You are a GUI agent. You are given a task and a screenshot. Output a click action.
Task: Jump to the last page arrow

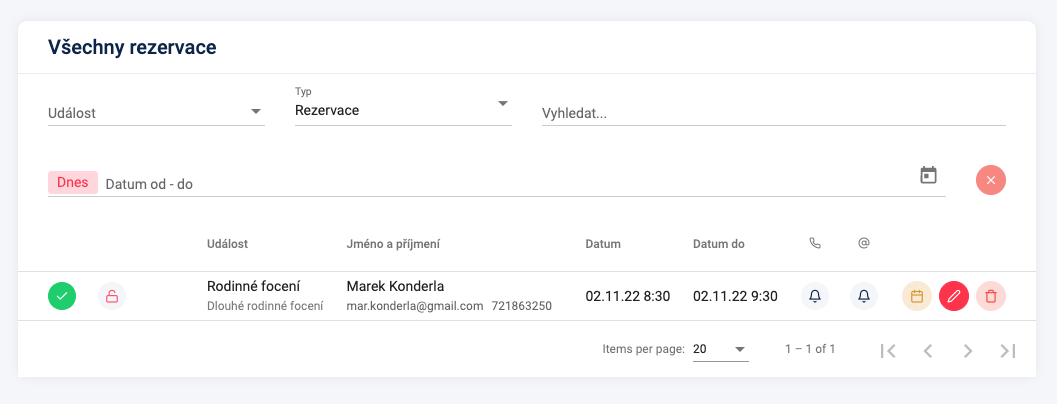(x=1008, y=350)
